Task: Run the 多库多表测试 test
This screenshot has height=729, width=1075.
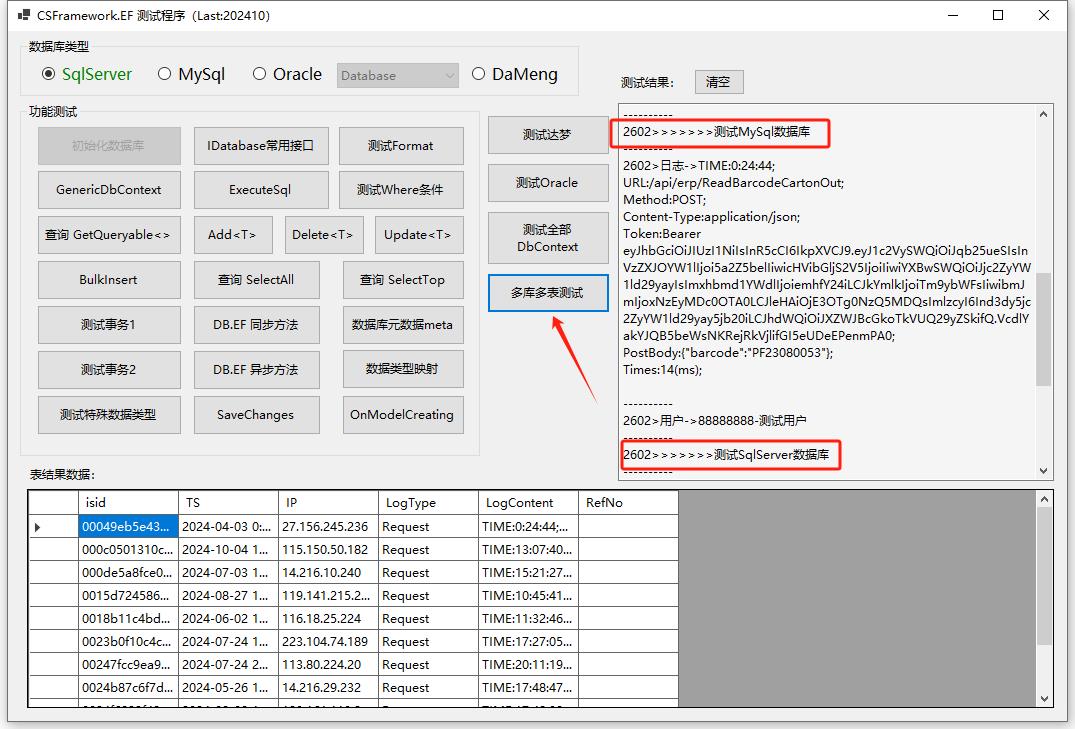Action: pos(547,293)
